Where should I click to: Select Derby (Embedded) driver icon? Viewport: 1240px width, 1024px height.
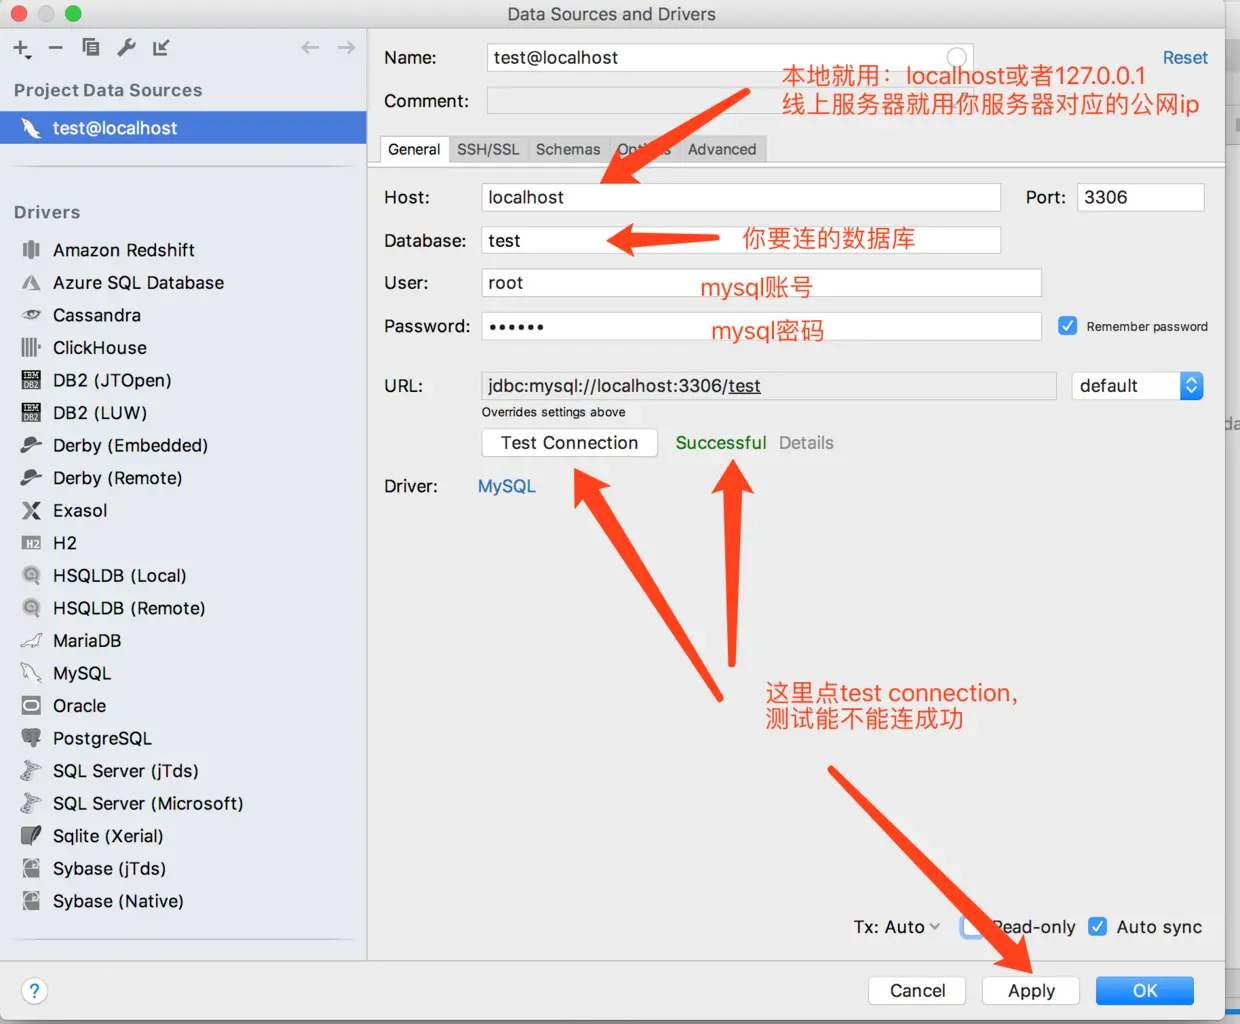click(32, 445)
